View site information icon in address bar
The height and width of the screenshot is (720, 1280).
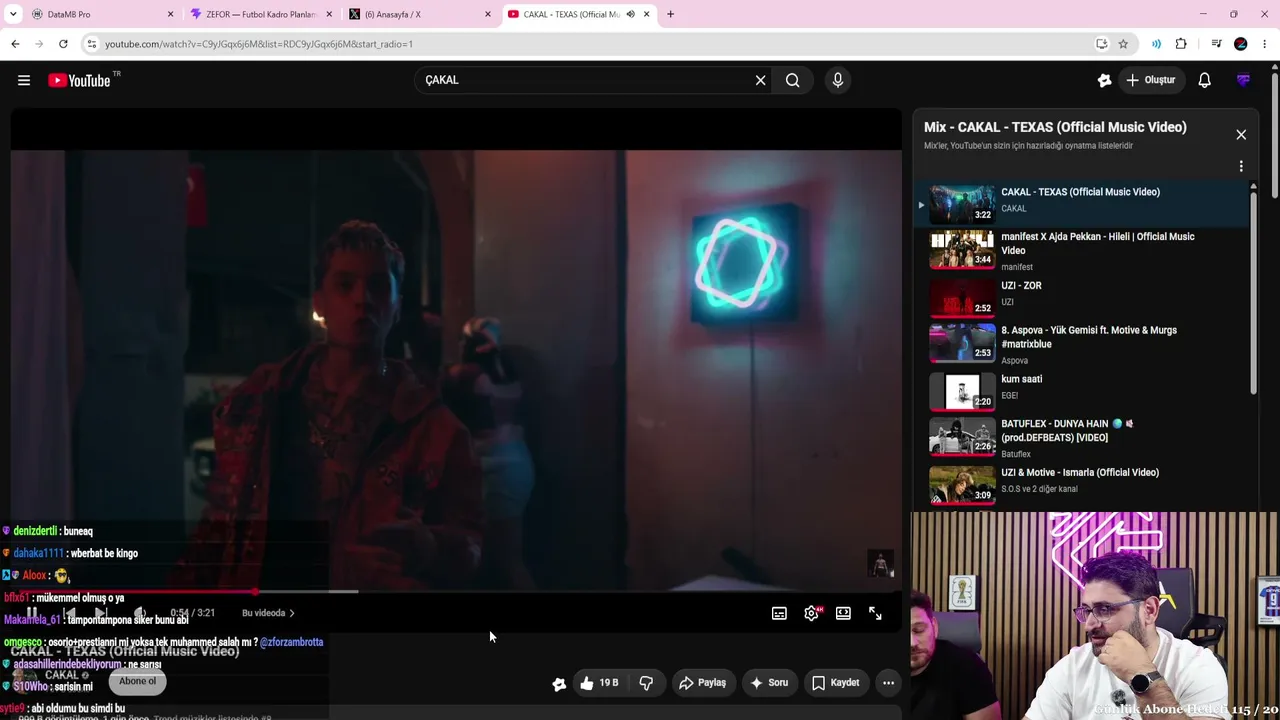91,44
